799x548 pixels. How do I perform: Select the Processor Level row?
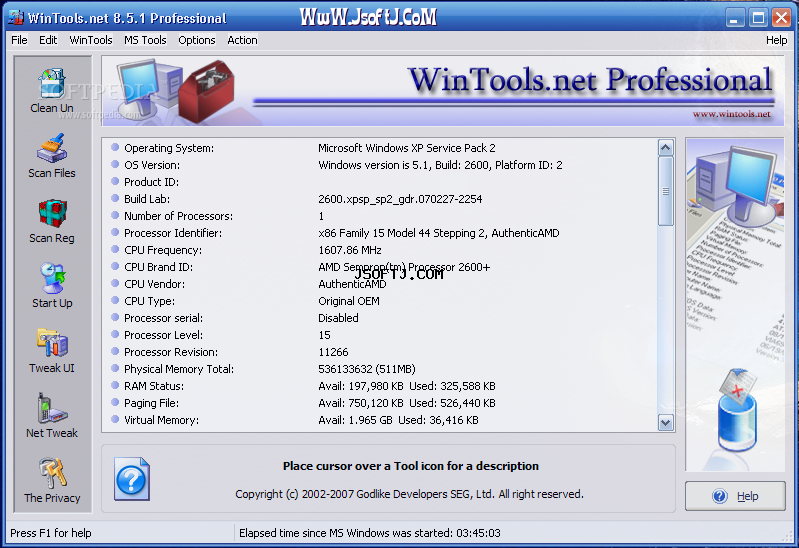point(381,335)
